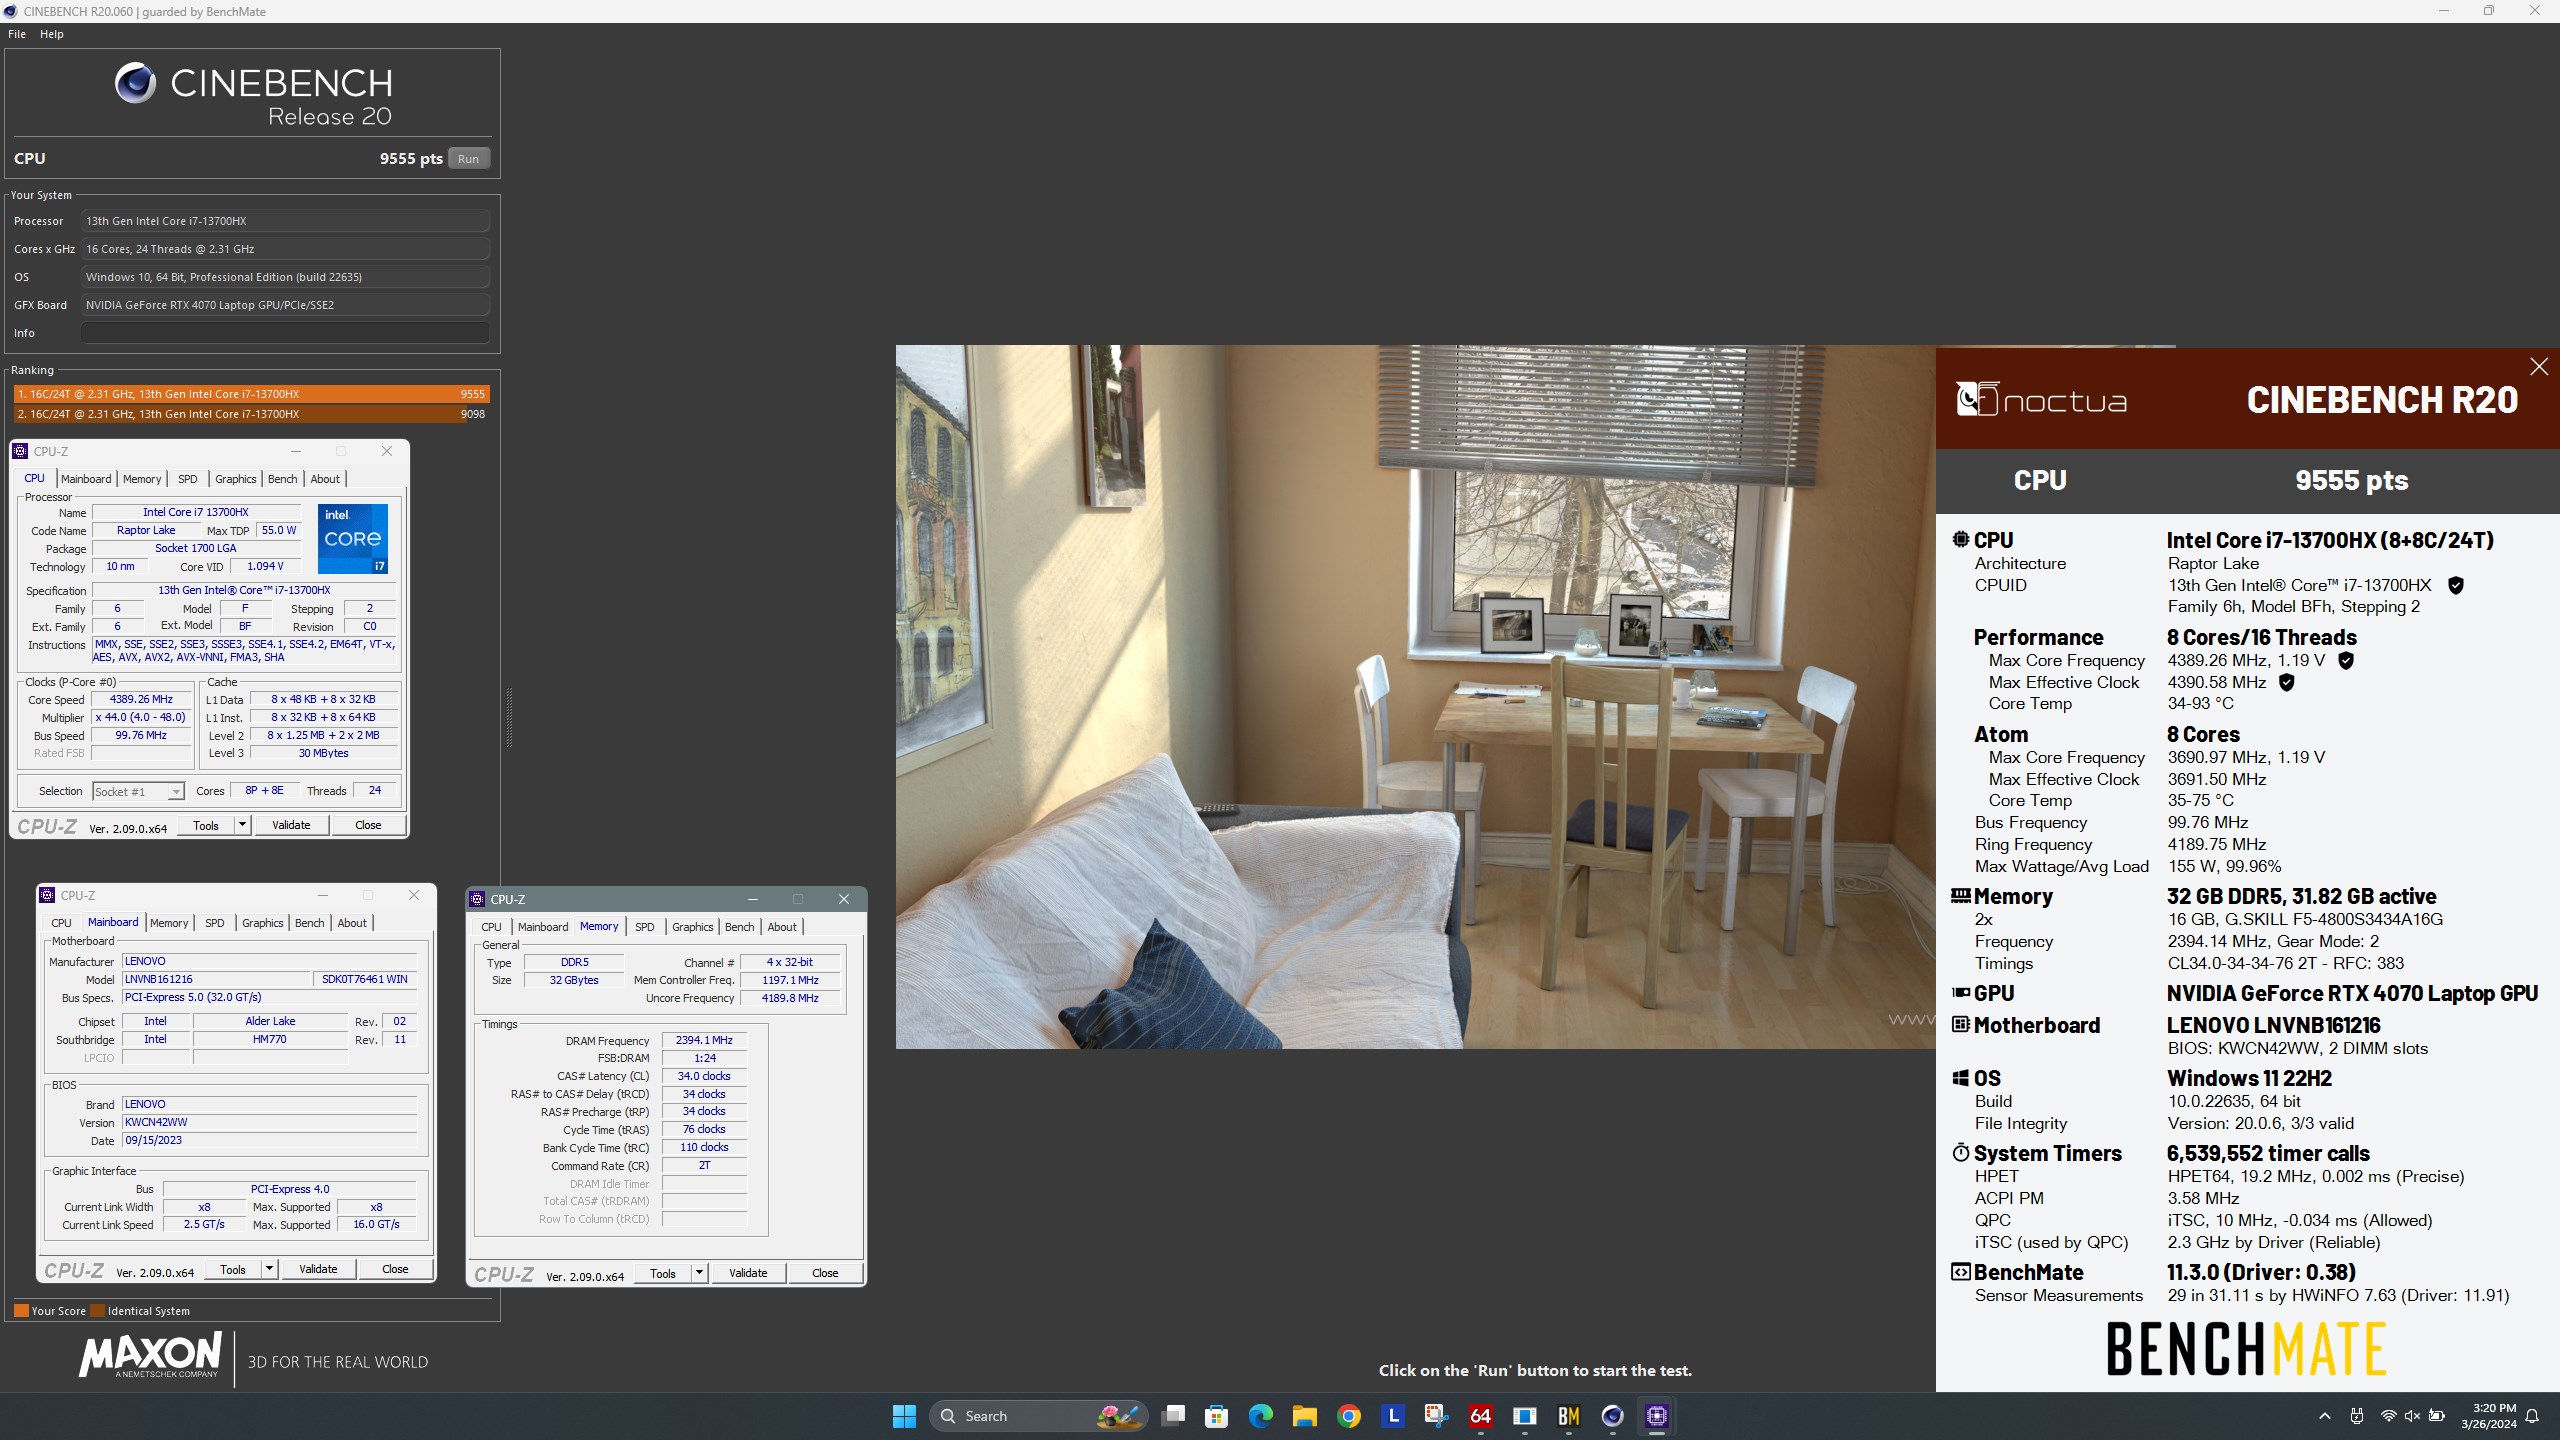Switch to the blue window app on taskbar

[1524, 1416]
